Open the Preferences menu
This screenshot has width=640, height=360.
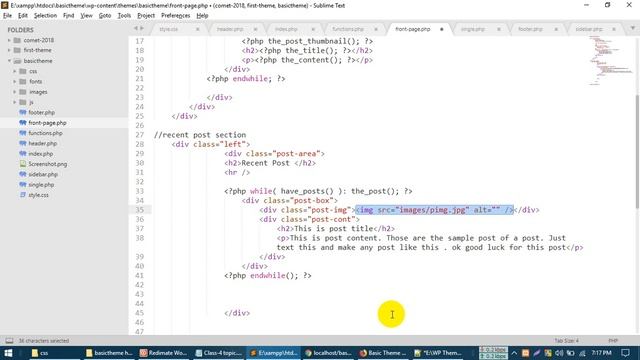point(176,16)
